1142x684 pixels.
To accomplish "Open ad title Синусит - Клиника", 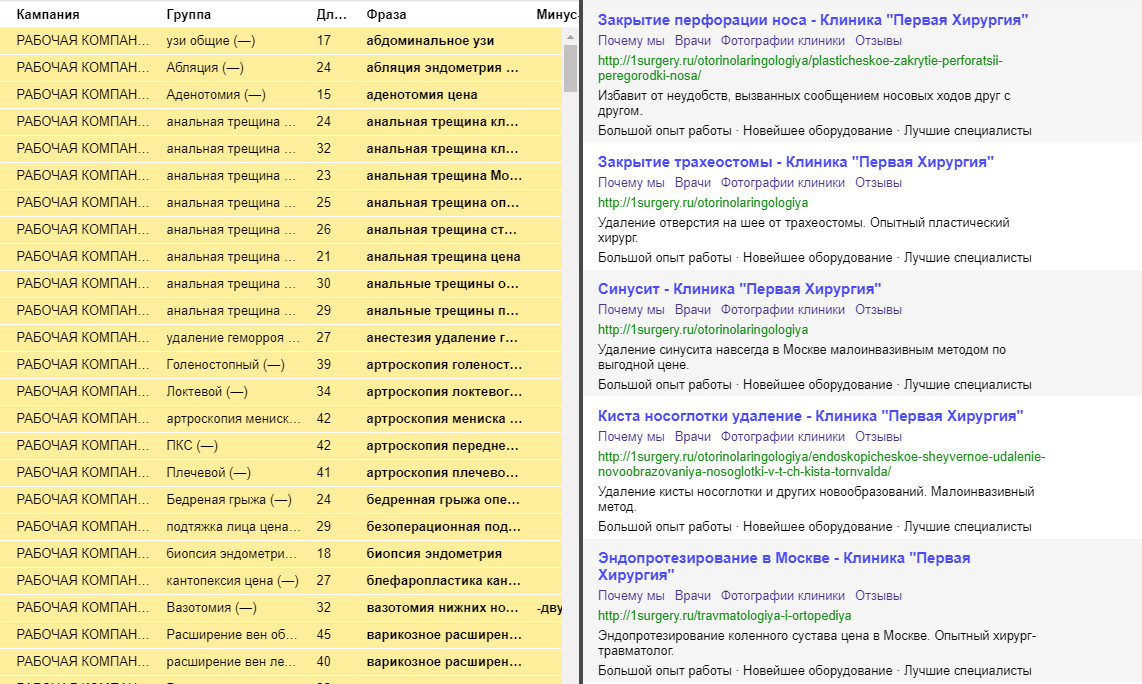I will [739, 289].
